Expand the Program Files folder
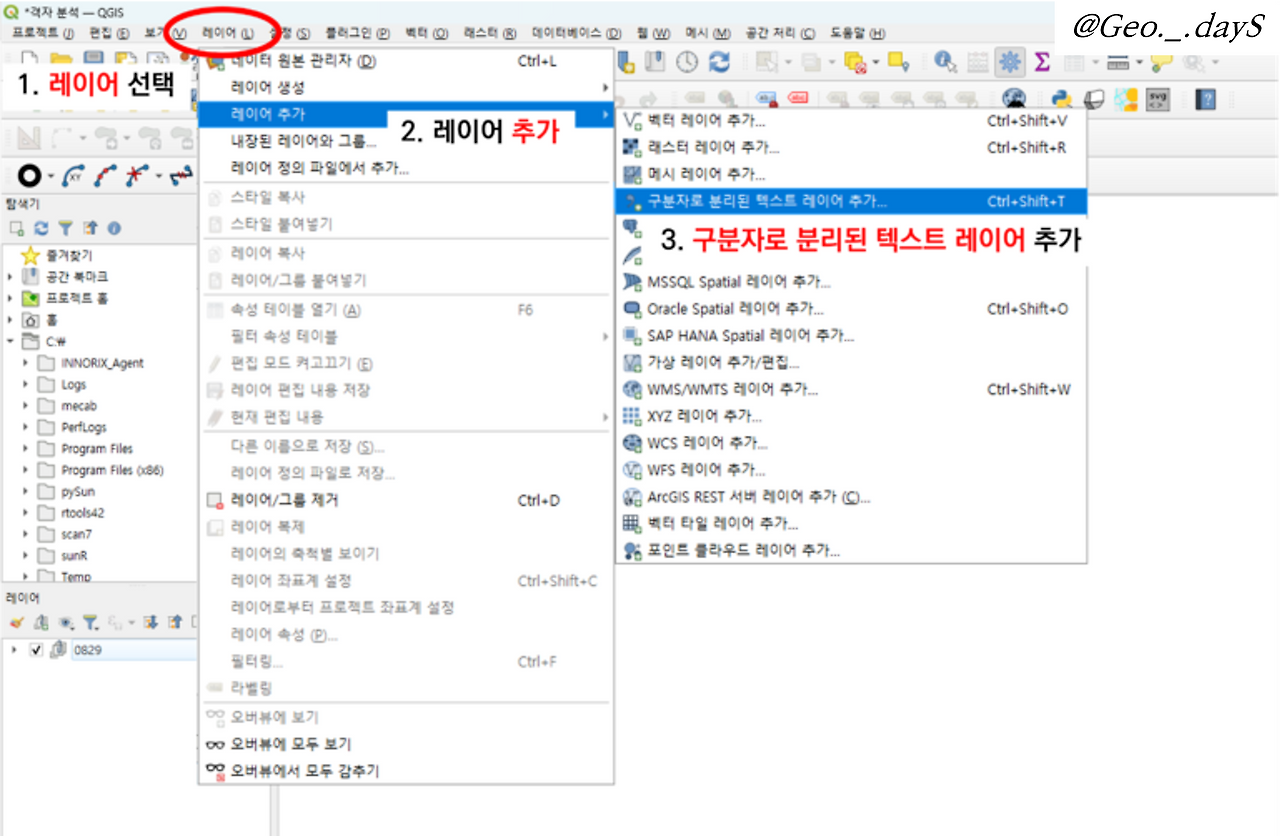1280x836 pixels. (x=23, y=448)
